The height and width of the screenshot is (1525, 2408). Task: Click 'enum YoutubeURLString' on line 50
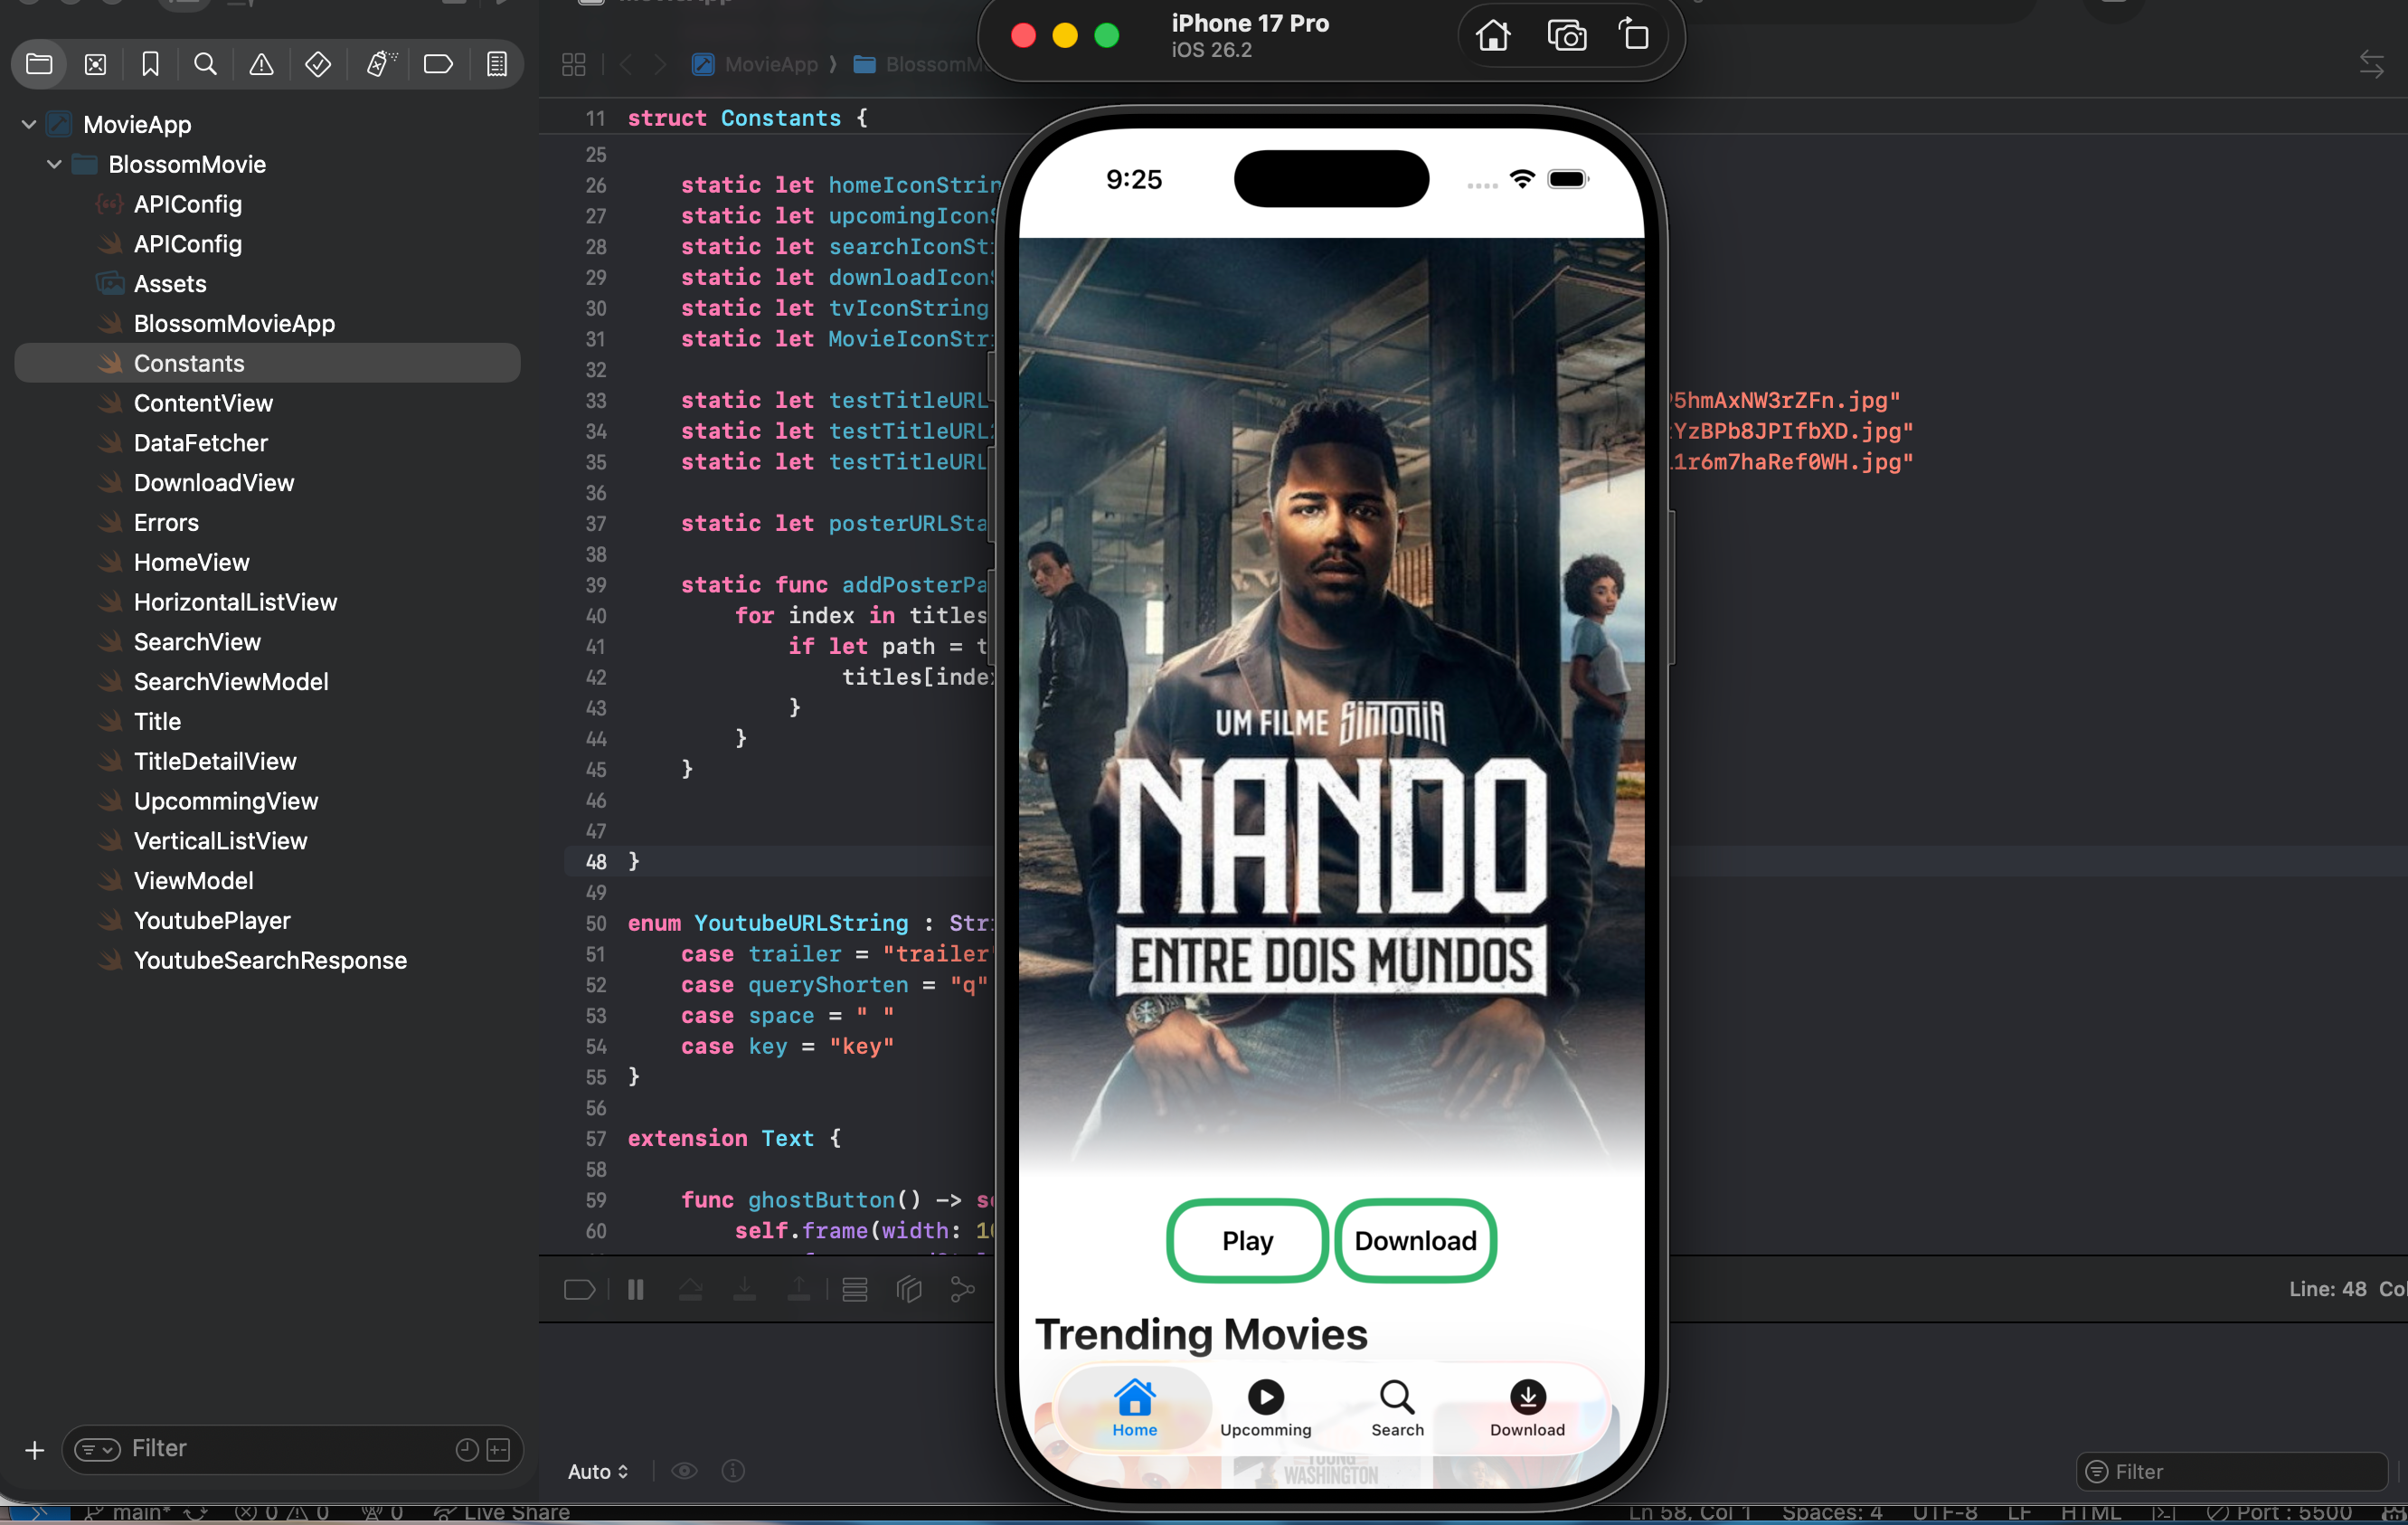point(768,923)
